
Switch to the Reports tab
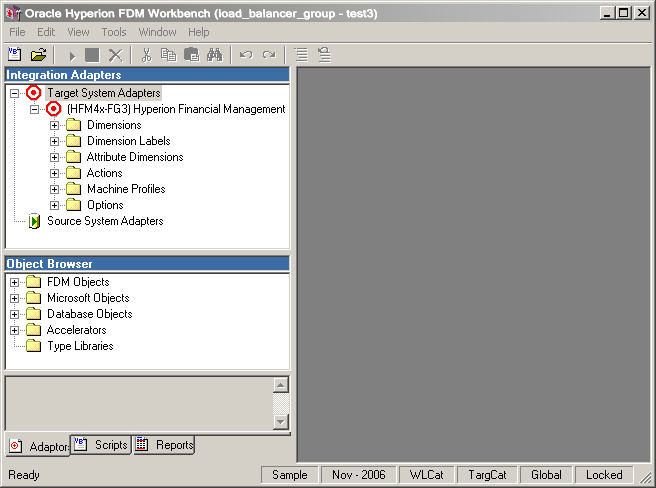click(x=164, y=444)
